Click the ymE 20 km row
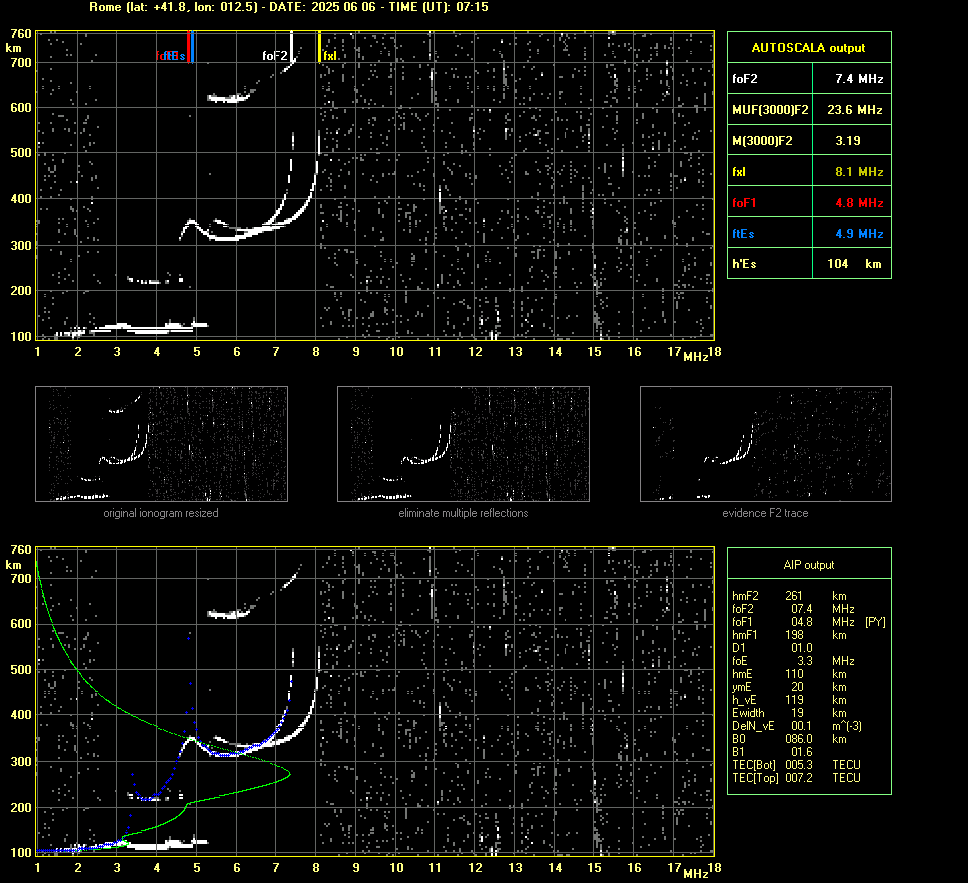This screenshot has width=968, height=883. 789,687
